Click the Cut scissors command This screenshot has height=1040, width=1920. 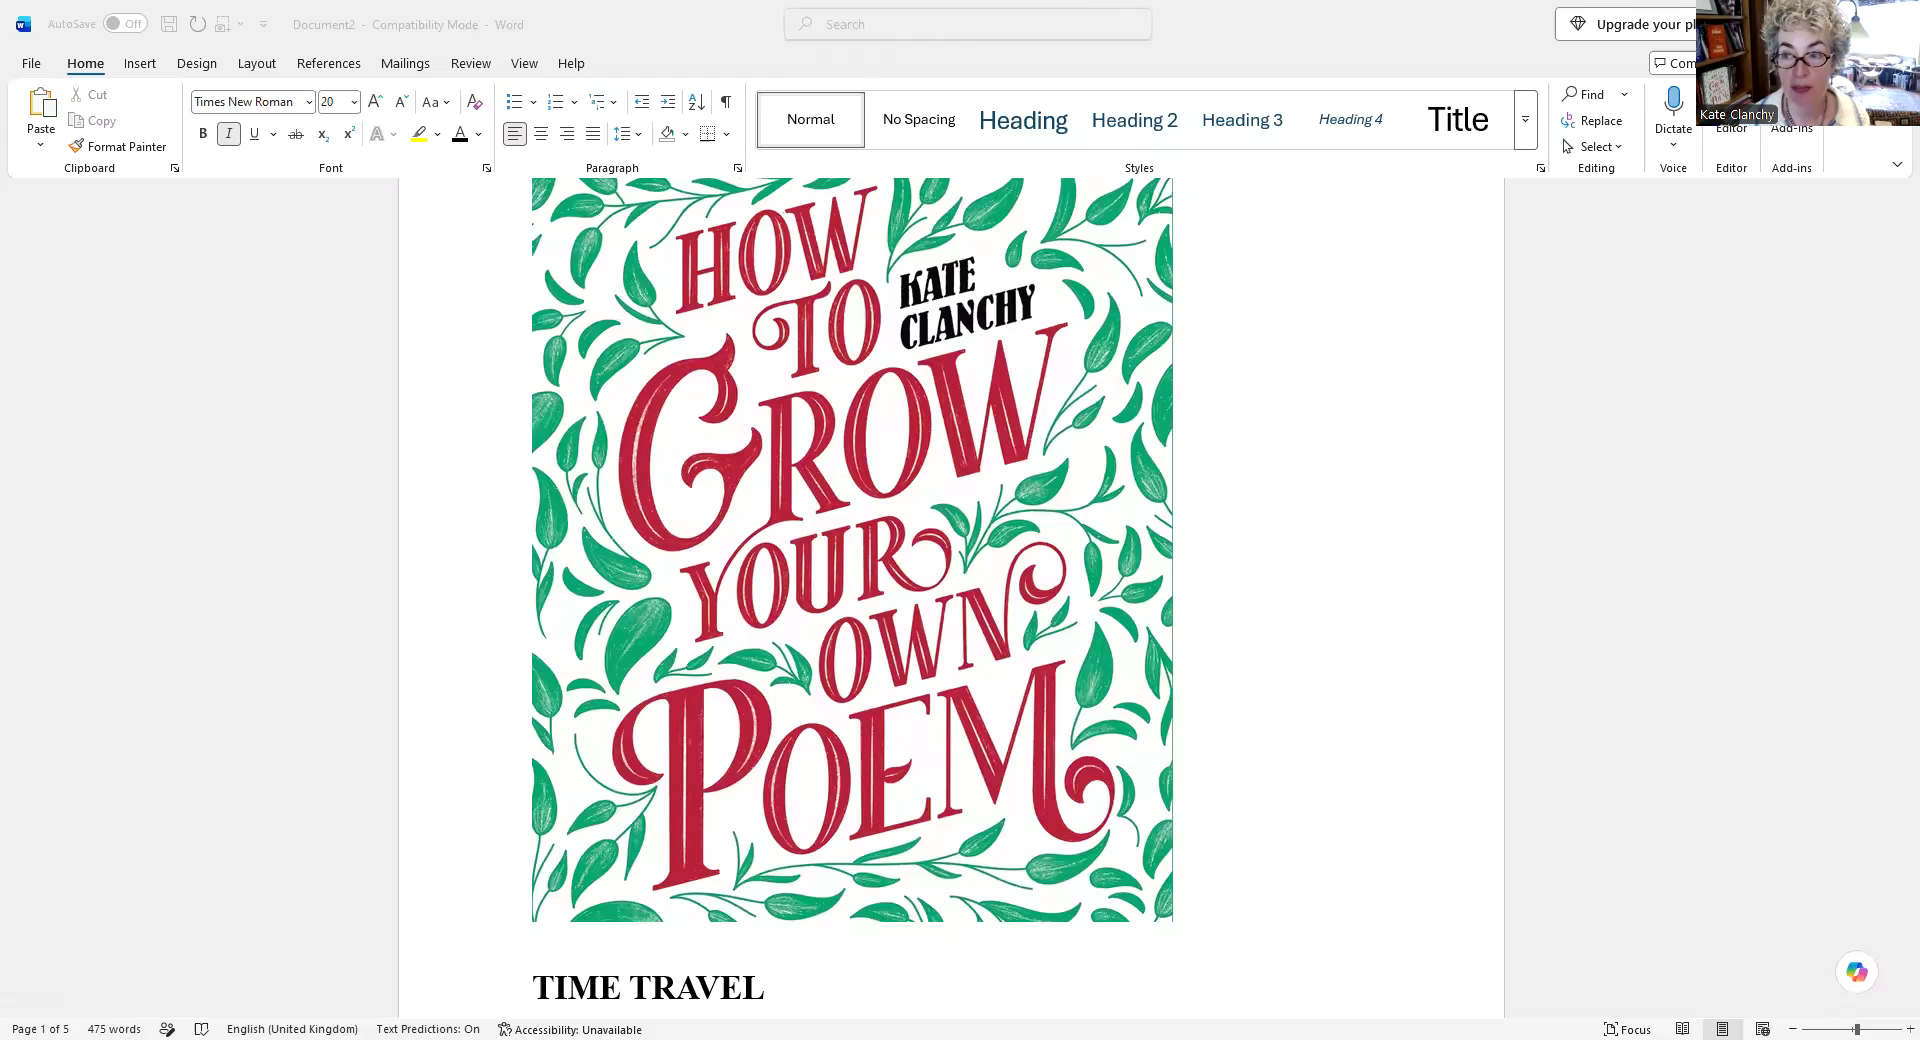click(88, 94)
